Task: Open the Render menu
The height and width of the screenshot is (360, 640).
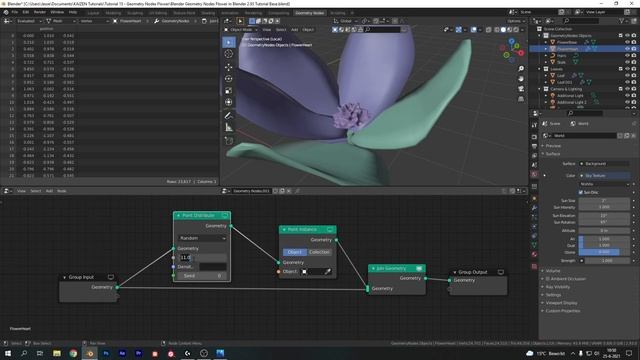Action: point(40,12)
